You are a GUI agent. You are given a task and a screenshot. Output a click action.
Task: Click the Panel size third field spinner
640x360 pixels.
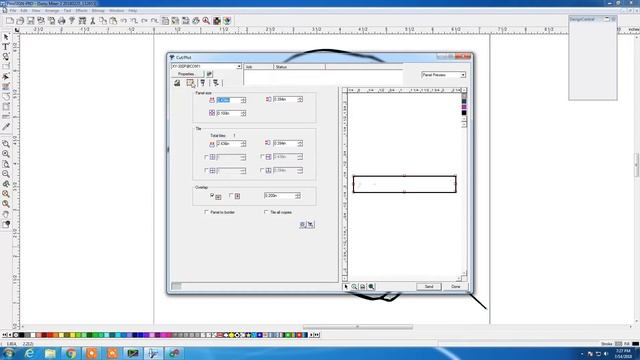243,113
